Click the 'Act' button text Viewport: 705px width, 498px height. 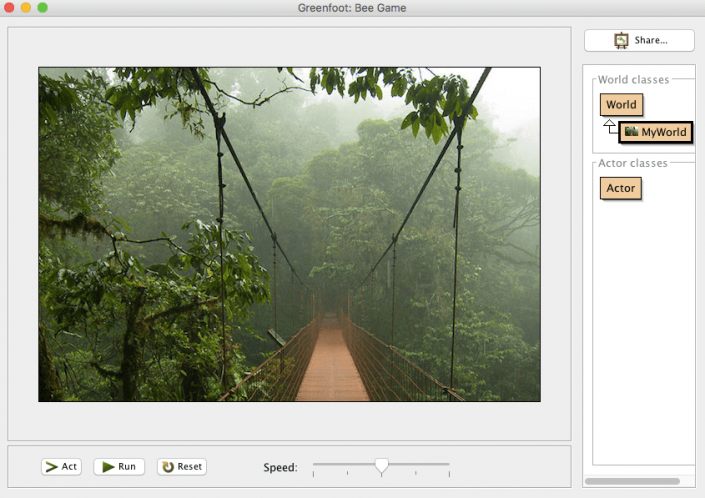point(69,467)
